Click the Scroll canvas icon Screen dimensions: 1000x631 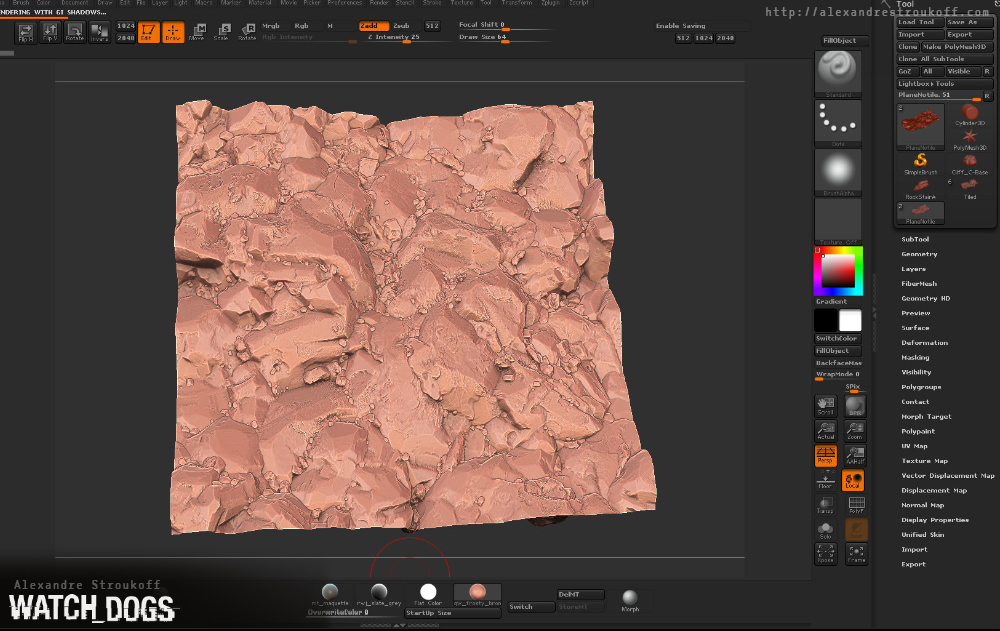825,406
